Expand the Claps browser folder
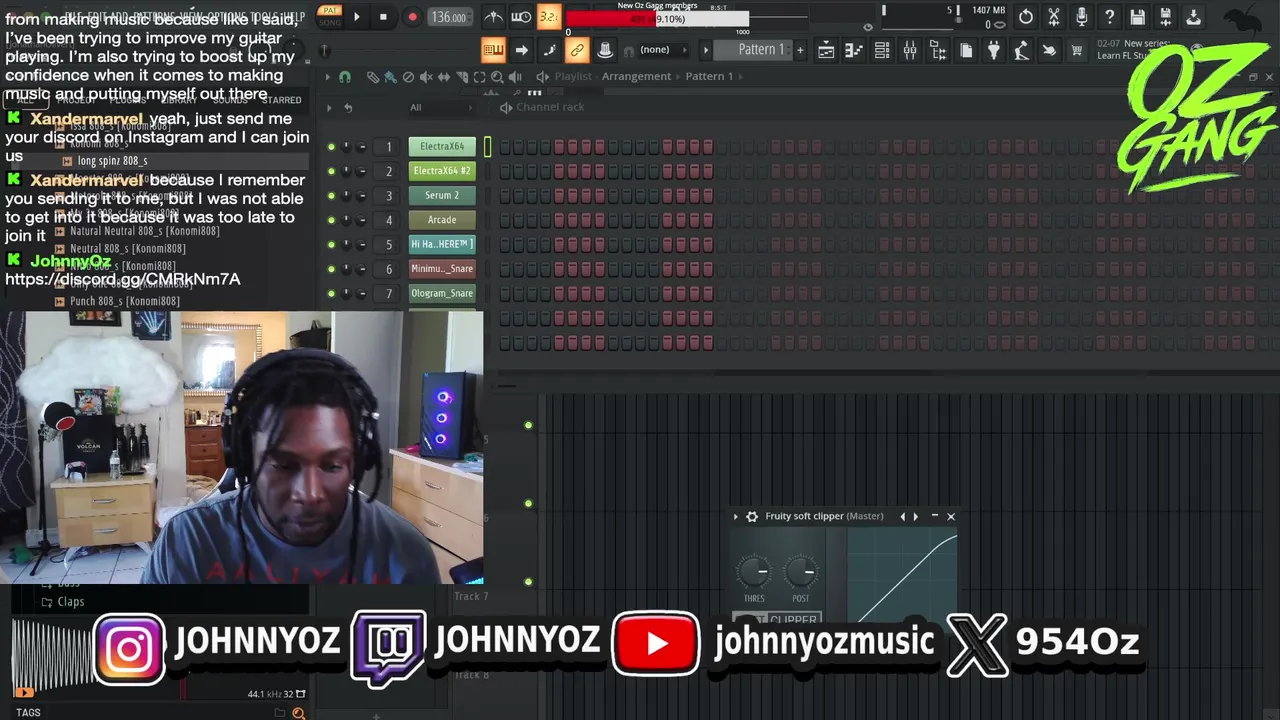This screenshot has height=720, width=1280. point(63,602)
